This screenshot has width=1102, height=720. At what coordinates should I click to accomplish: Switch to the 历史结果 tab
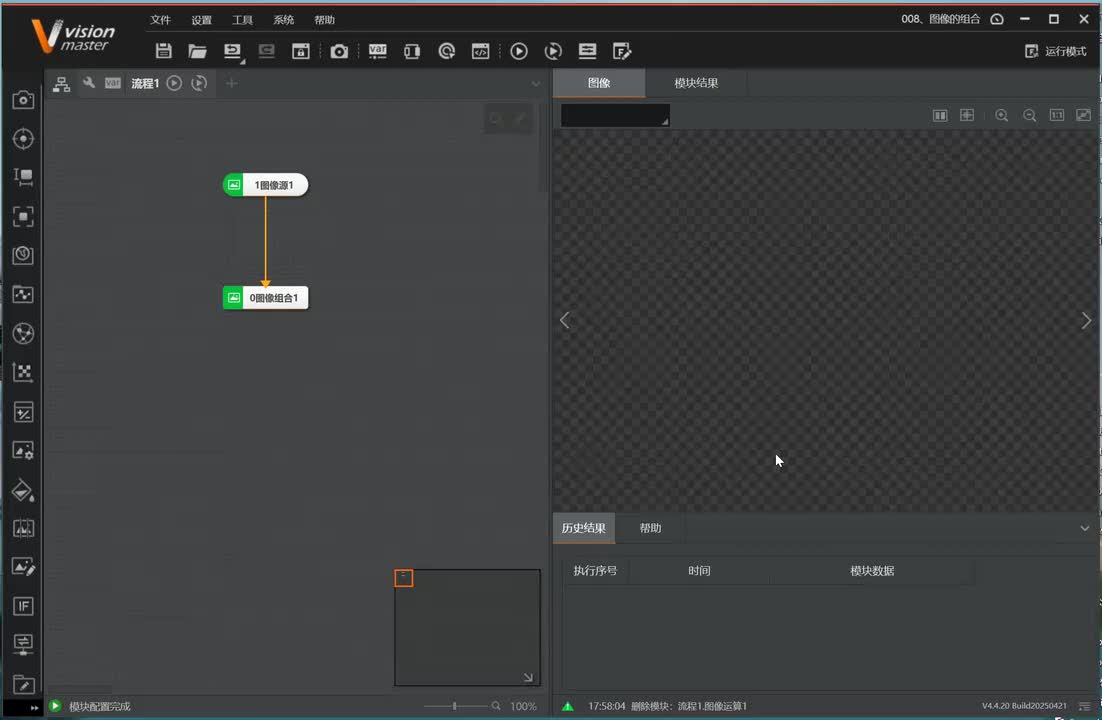[583, 528]
